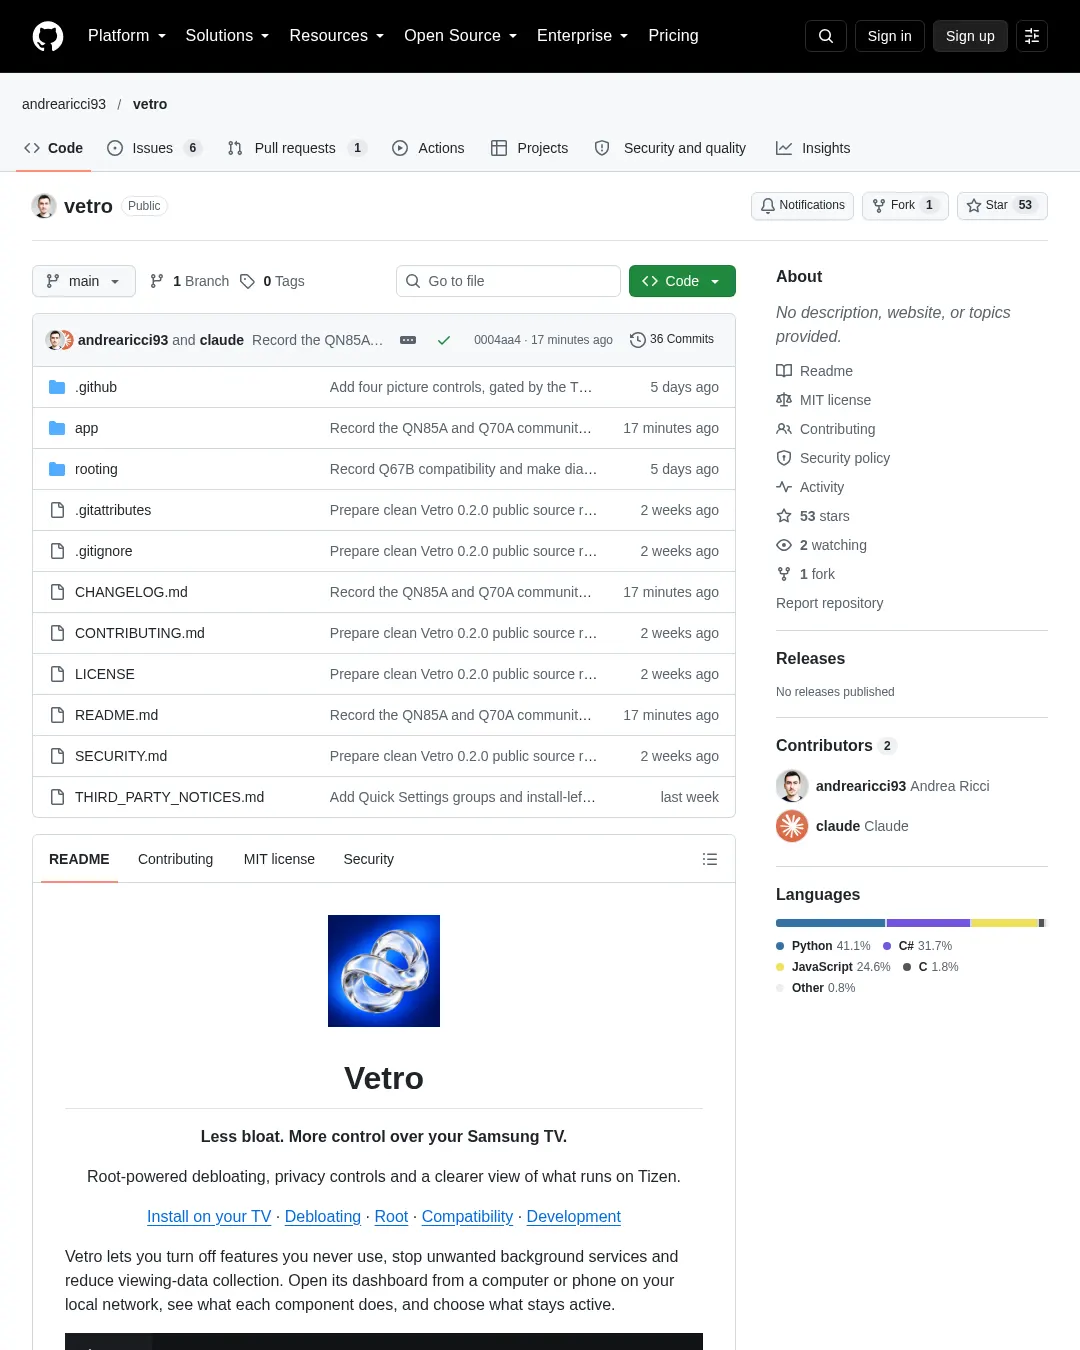Click the Python segment of the languages bar
Image resolution: width=1080 pixels, height=1350 pixels.
pos(830,923)
